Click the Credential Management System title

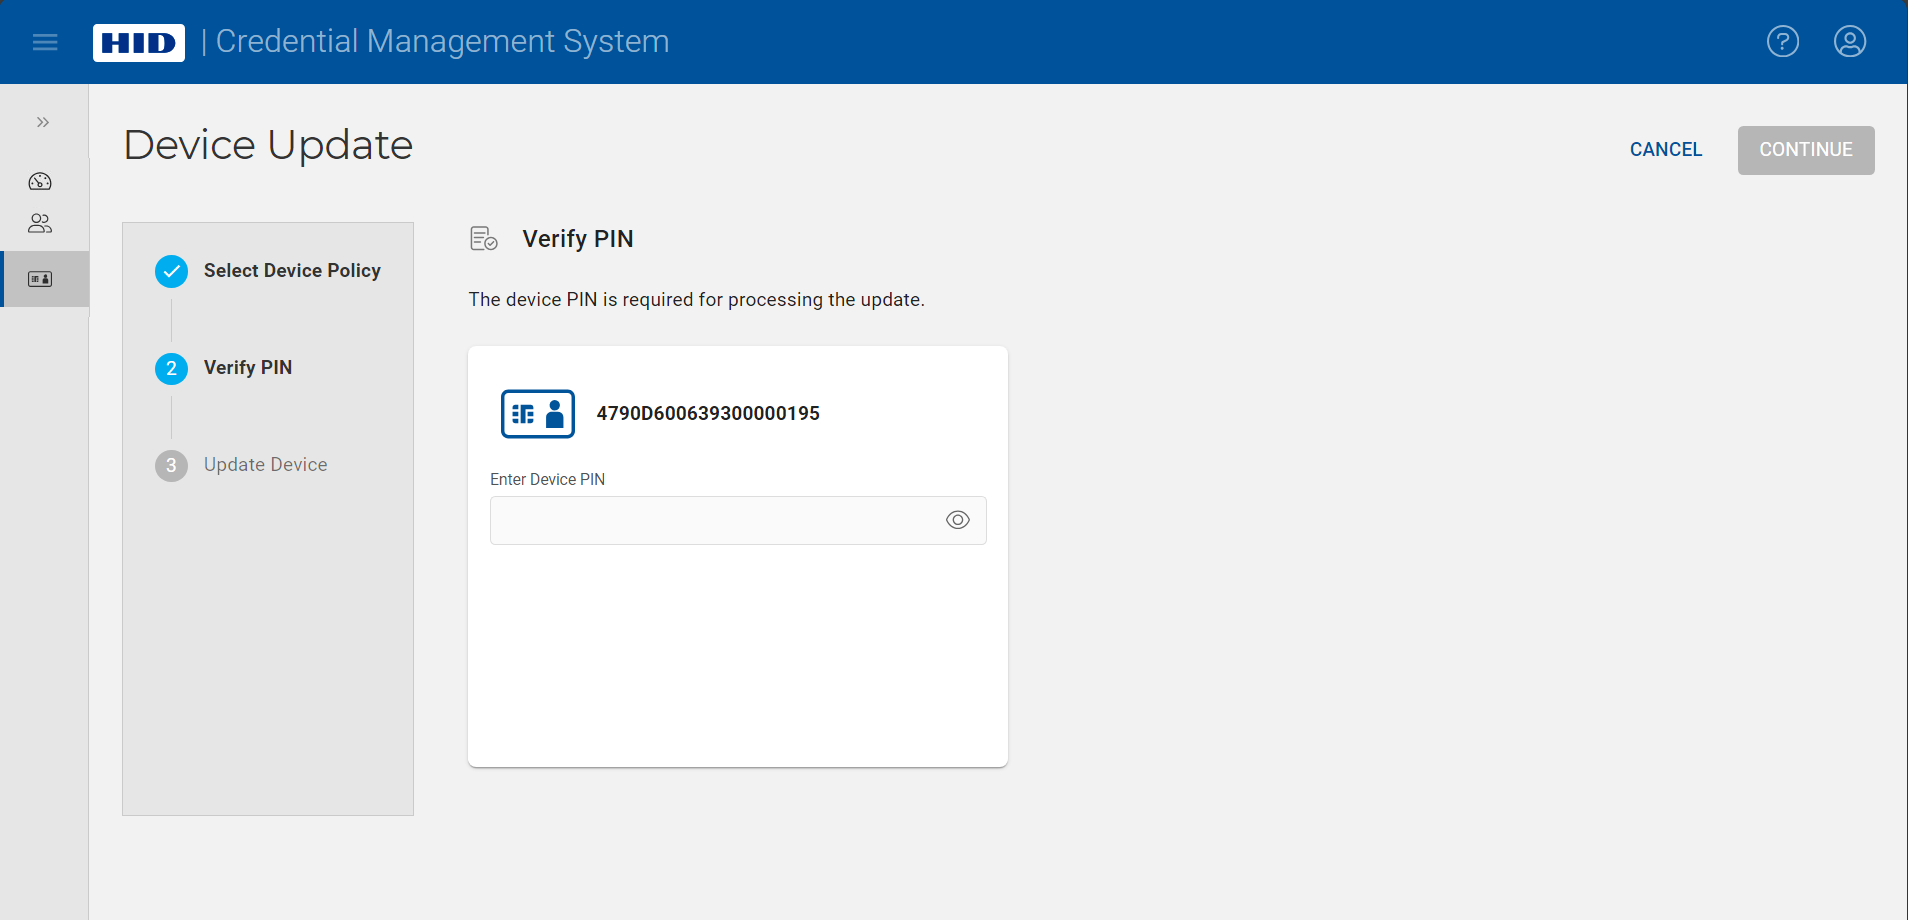[443, 42]
